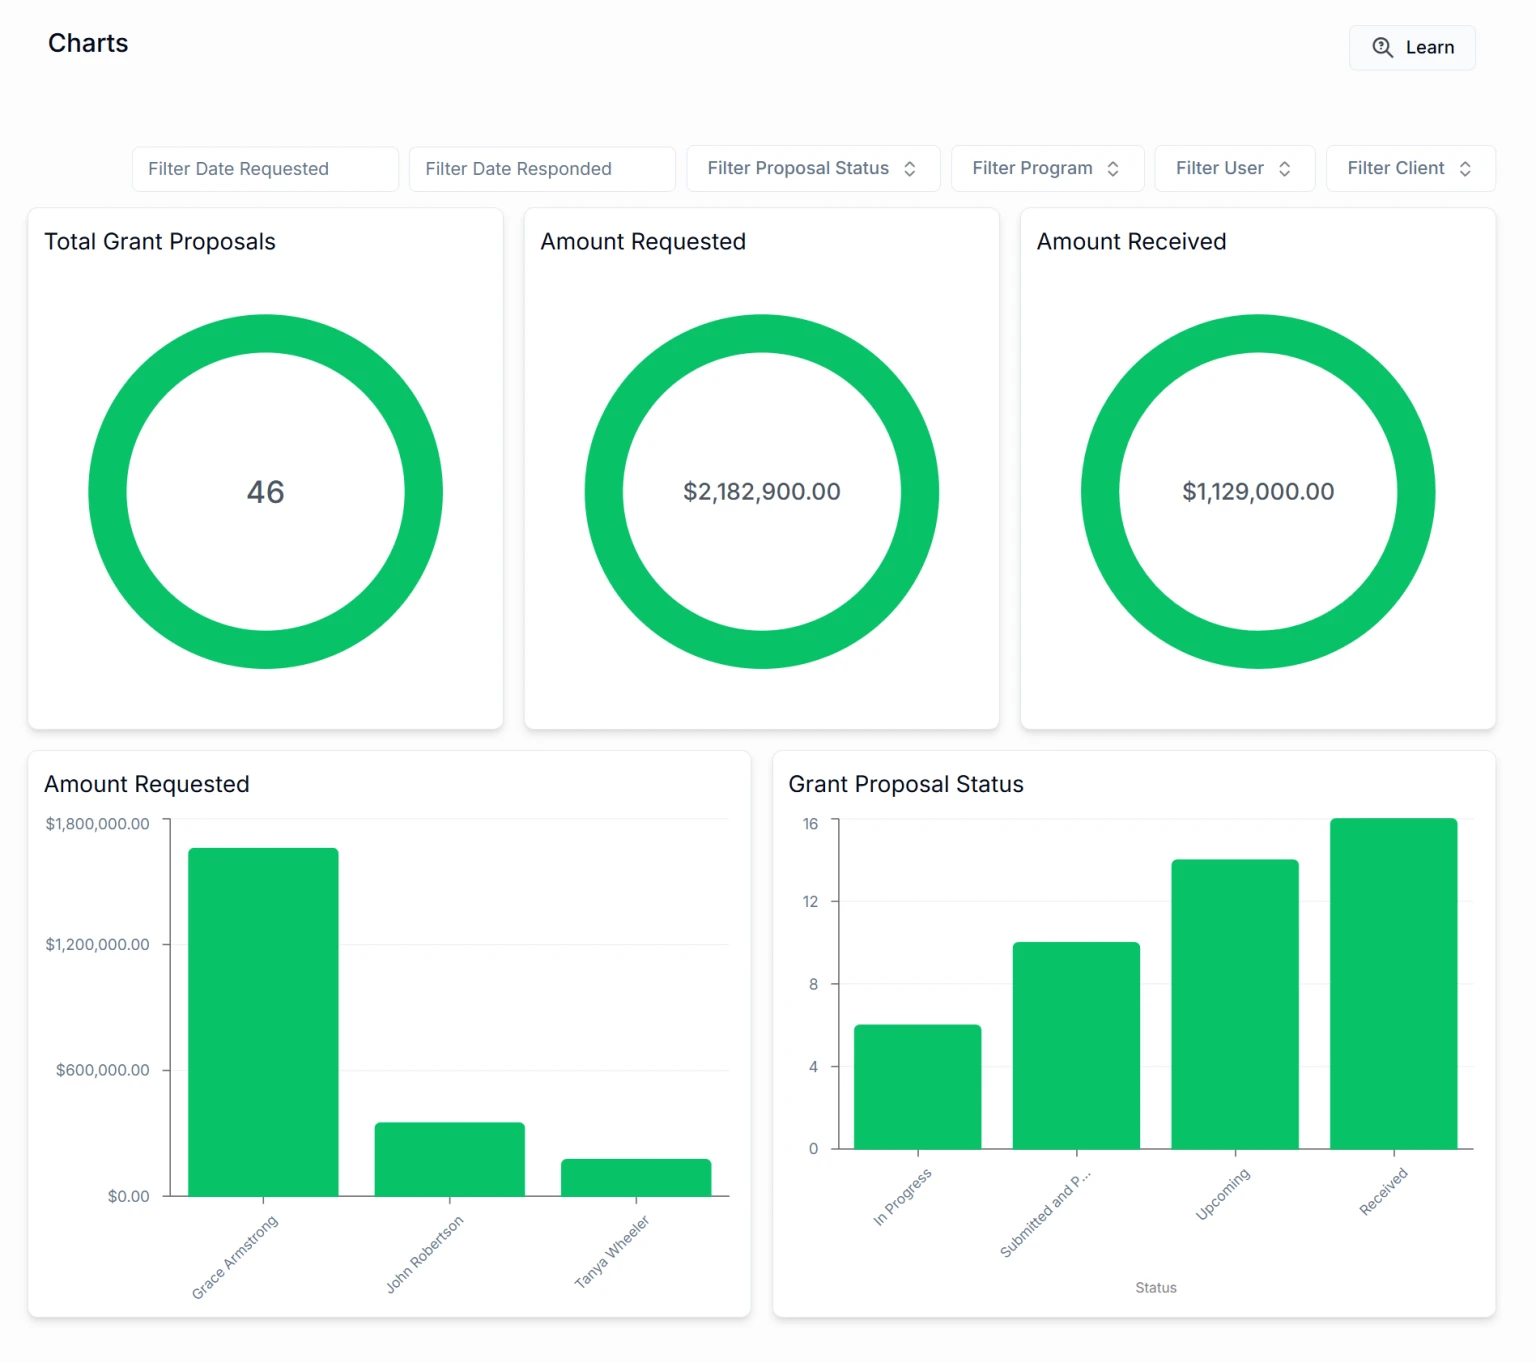Open the Filter User dropdown
Screen dimensions: 1536x1363
click(x=1219, y=168)
